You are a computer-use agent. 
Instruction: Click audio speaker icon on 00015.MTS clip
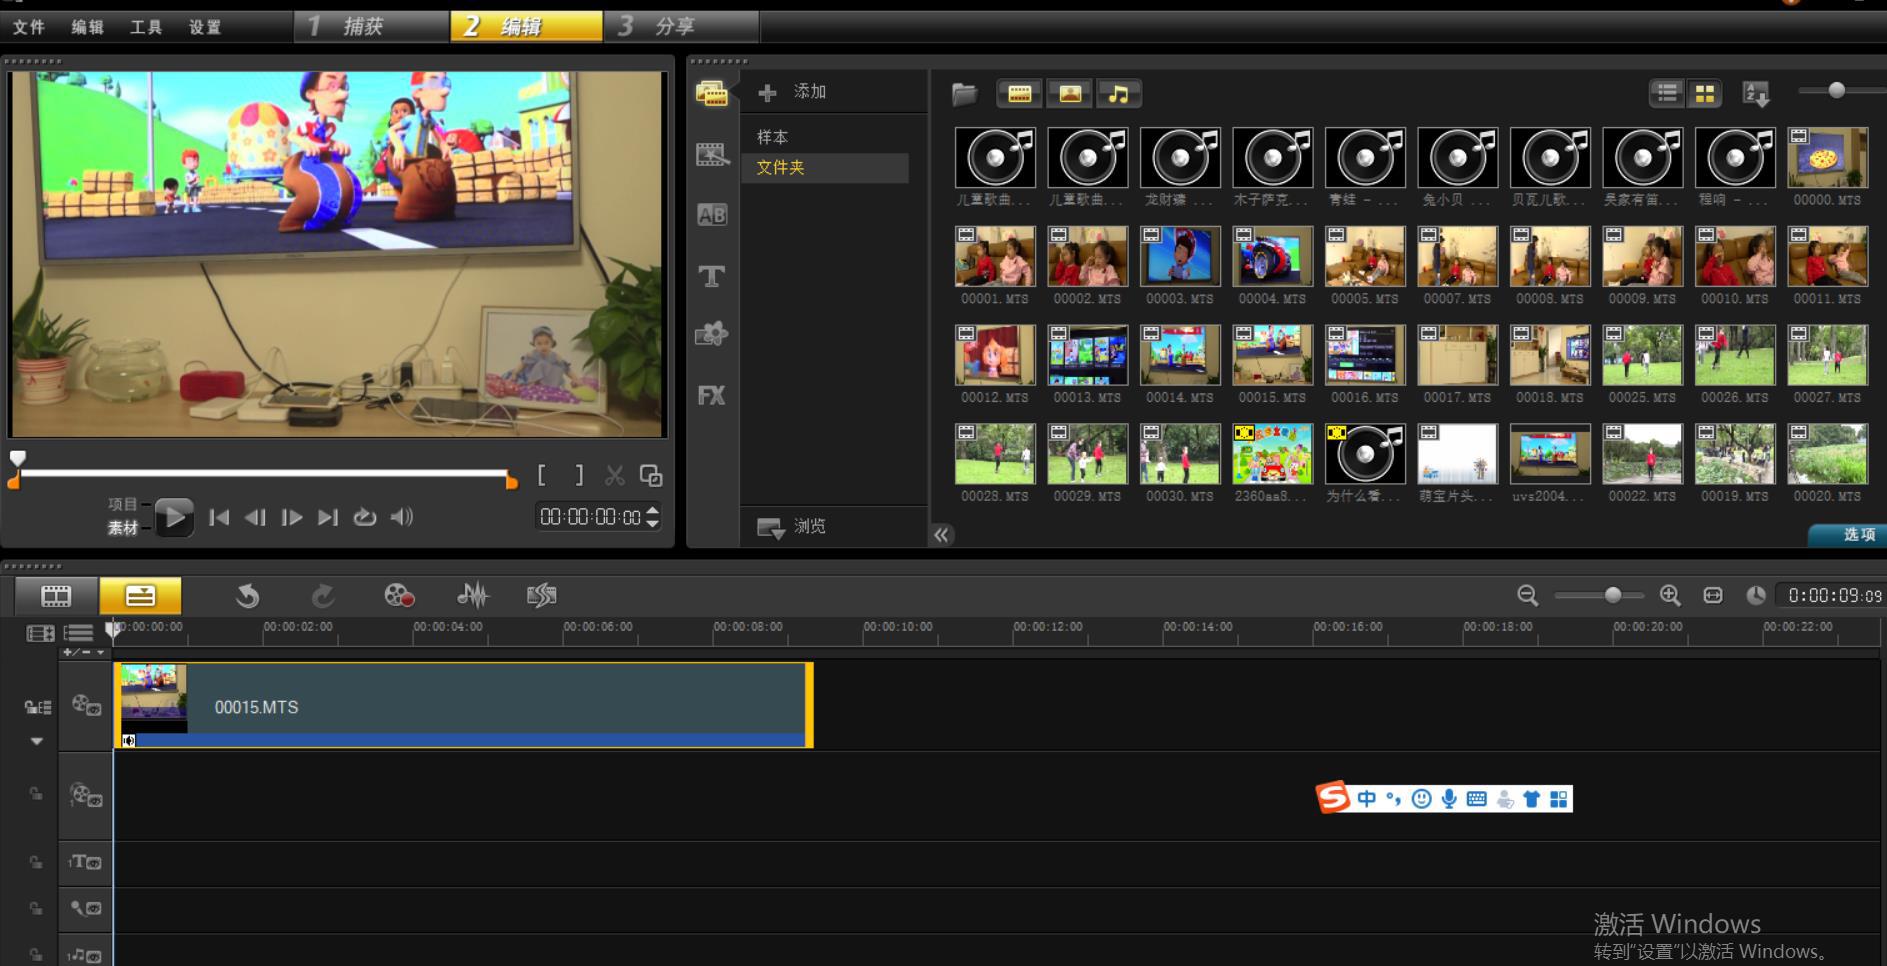coord(128,741)
